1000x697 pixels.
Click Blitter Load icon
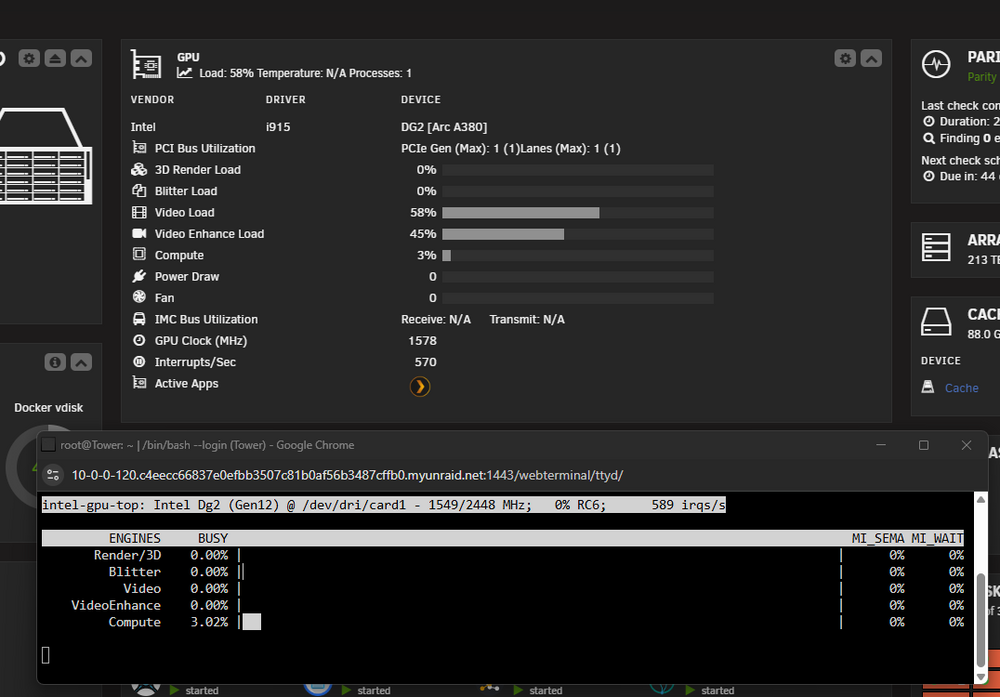point(139,191)
